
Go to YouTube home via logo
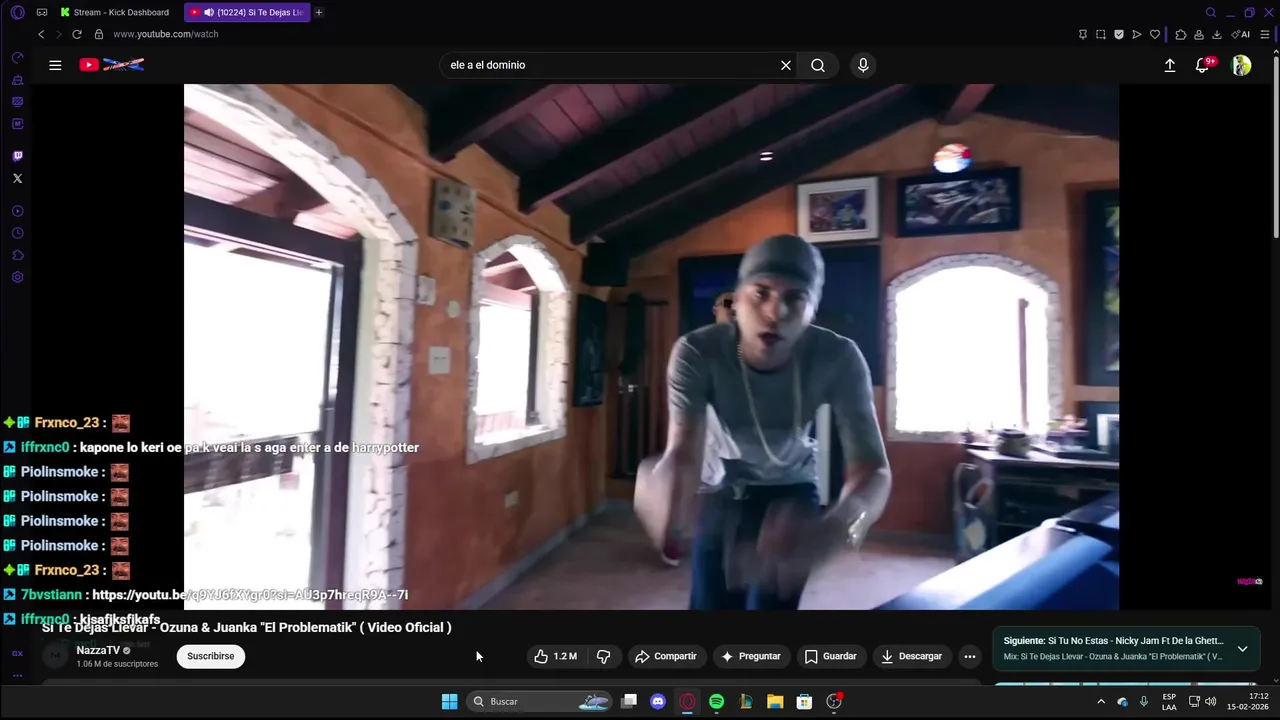pyautogui.click(x=112, y=65)
